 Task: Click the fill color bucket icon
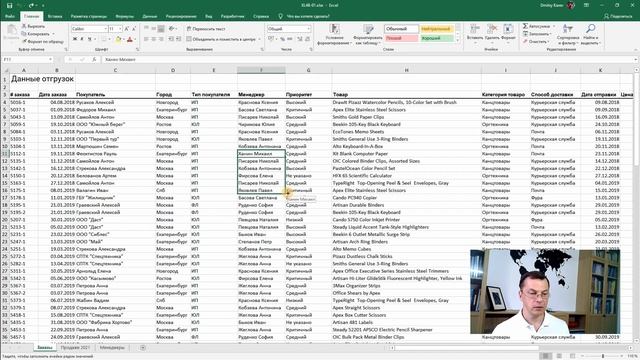click(x=118, y=39)
